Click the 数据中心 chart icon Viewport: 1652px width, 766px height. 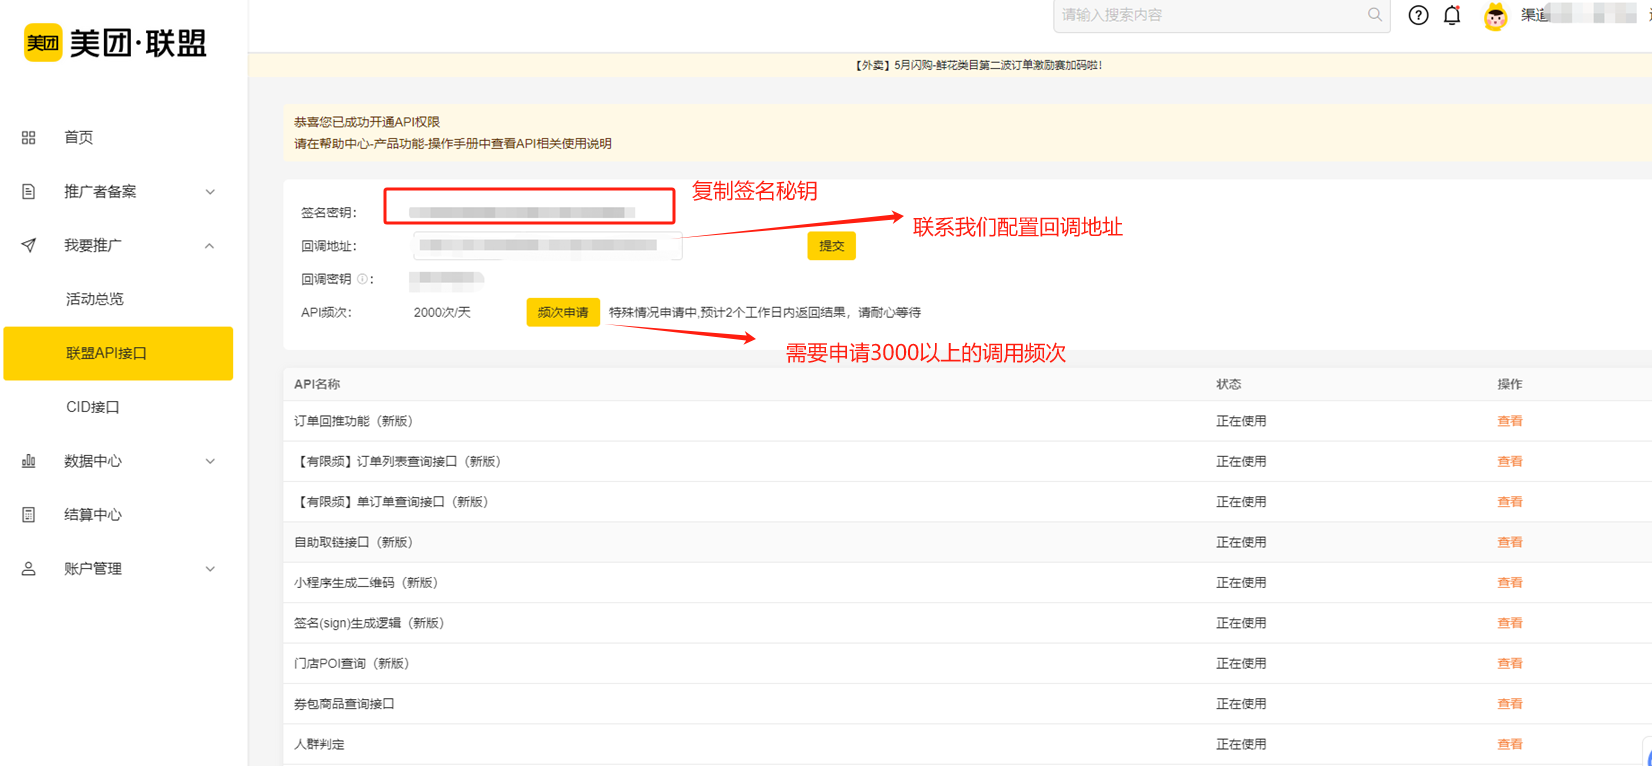tap(28, 461)
